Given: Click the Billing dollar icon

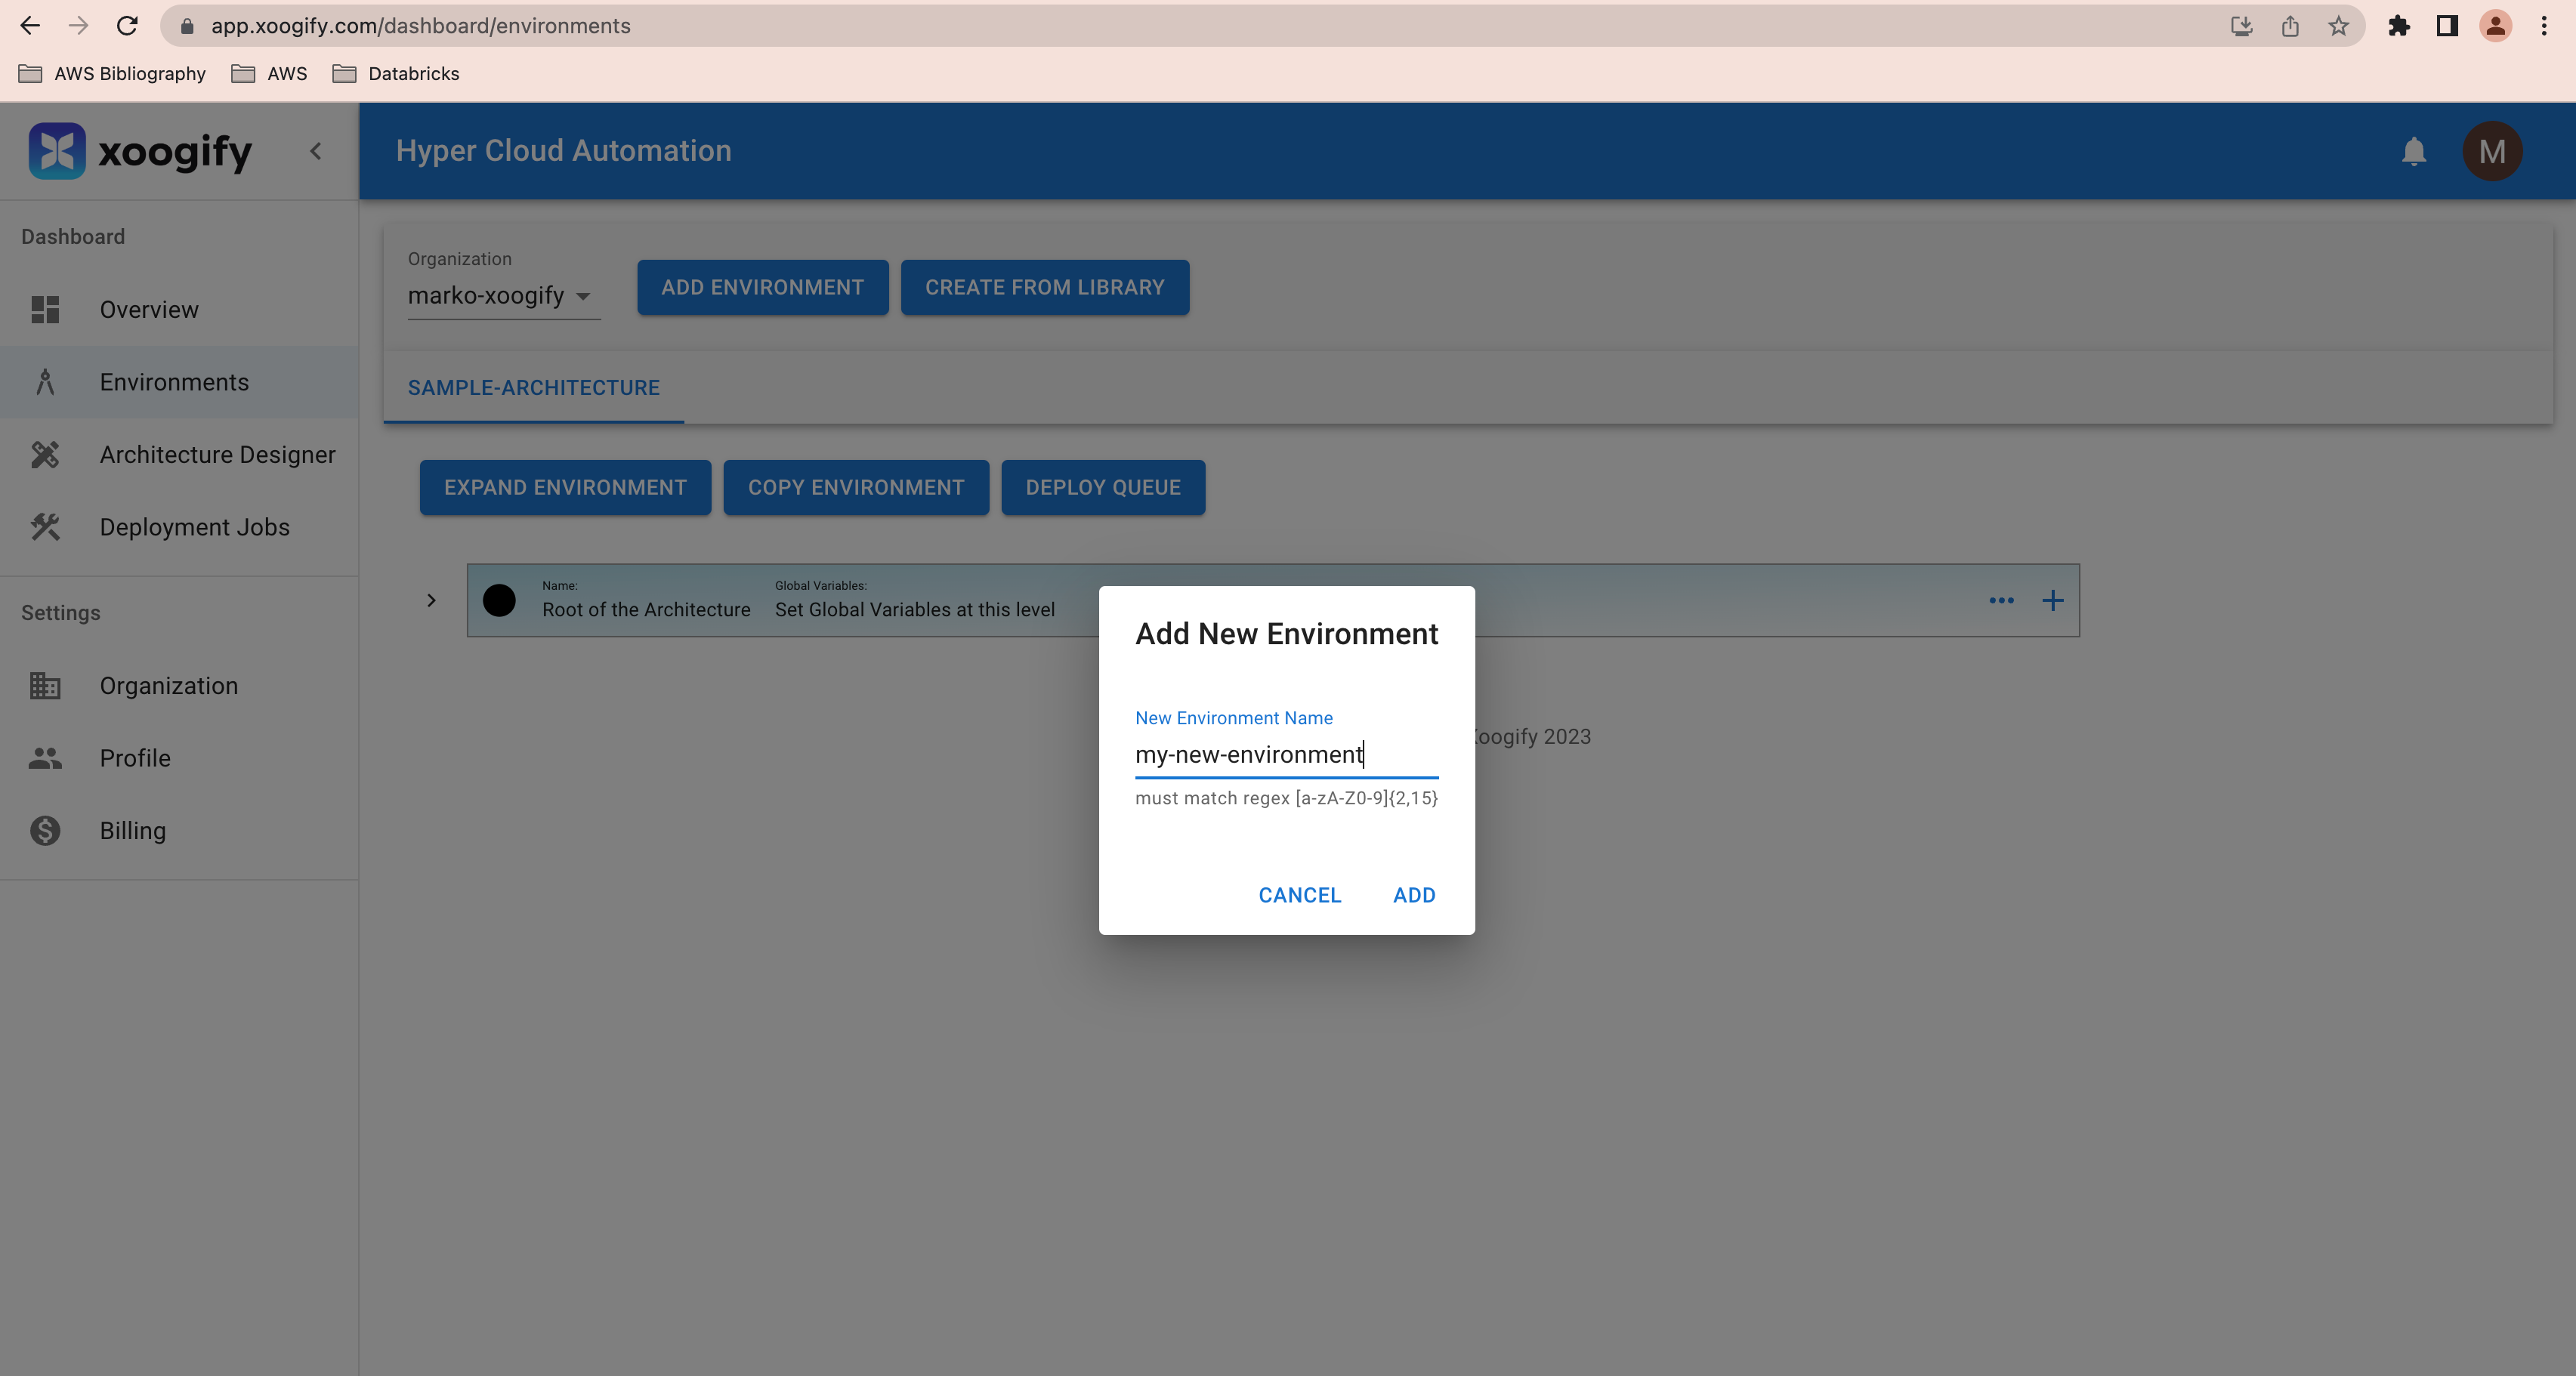Looking at the screenshot, I should (x=45, y=831).
